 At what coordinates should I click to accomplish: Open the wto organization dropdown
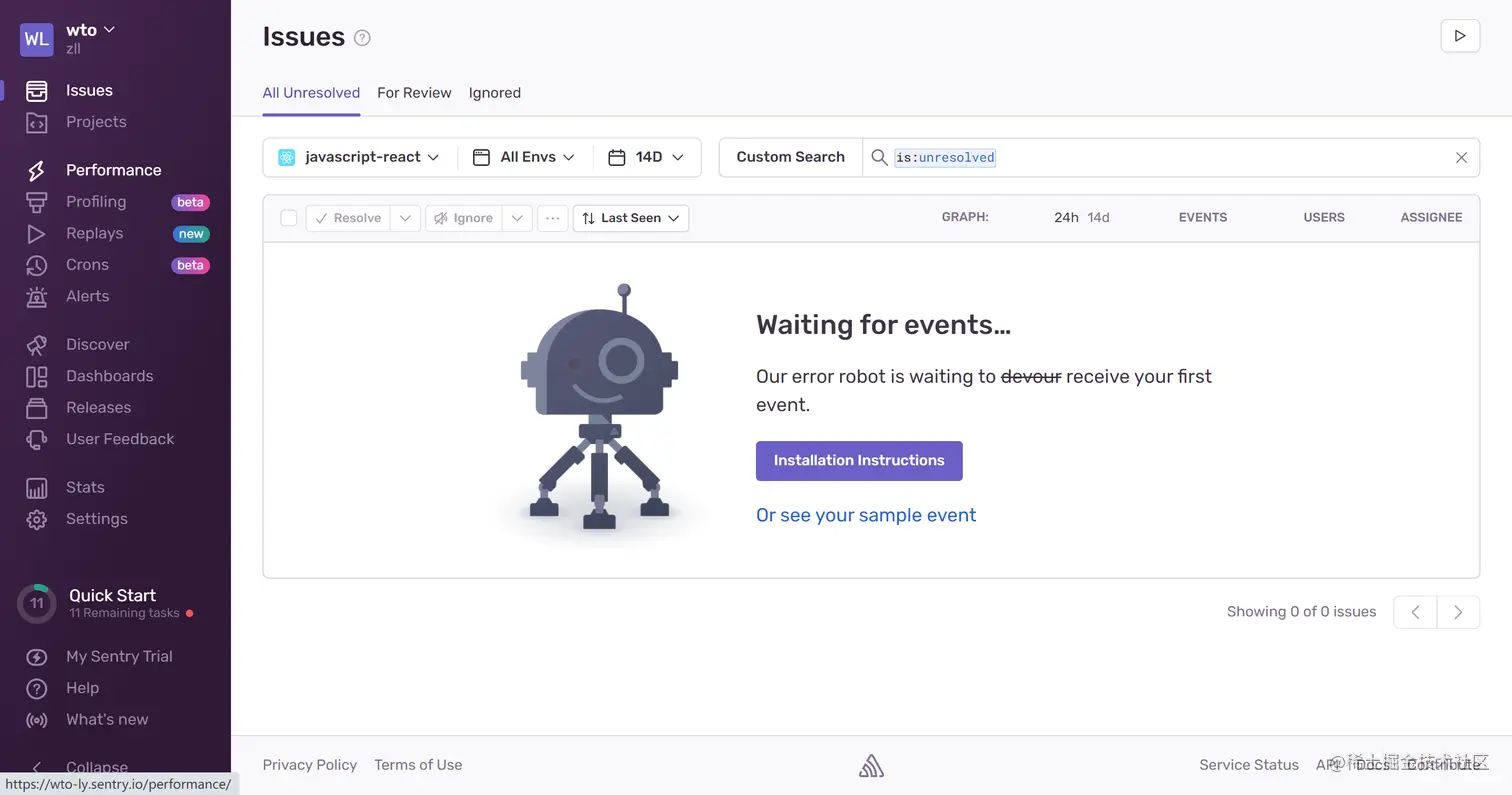[91, 30]
